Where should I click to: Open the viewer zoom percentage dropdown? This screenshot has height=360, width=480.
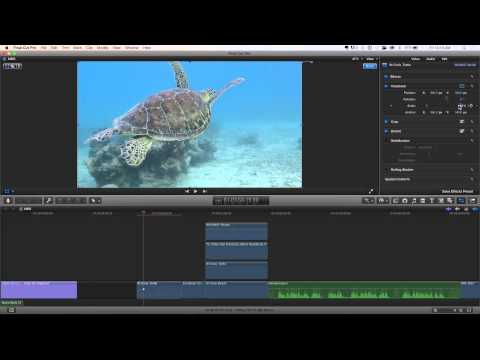tap(357, 59)
